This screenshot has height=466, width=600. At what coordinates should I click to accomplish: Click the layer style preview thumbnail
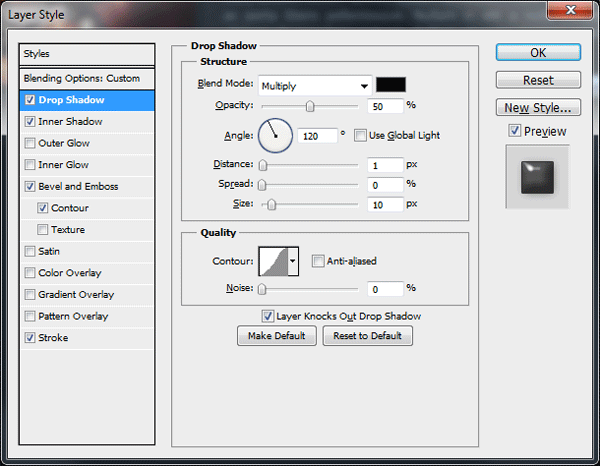click(x=537, y=177)
